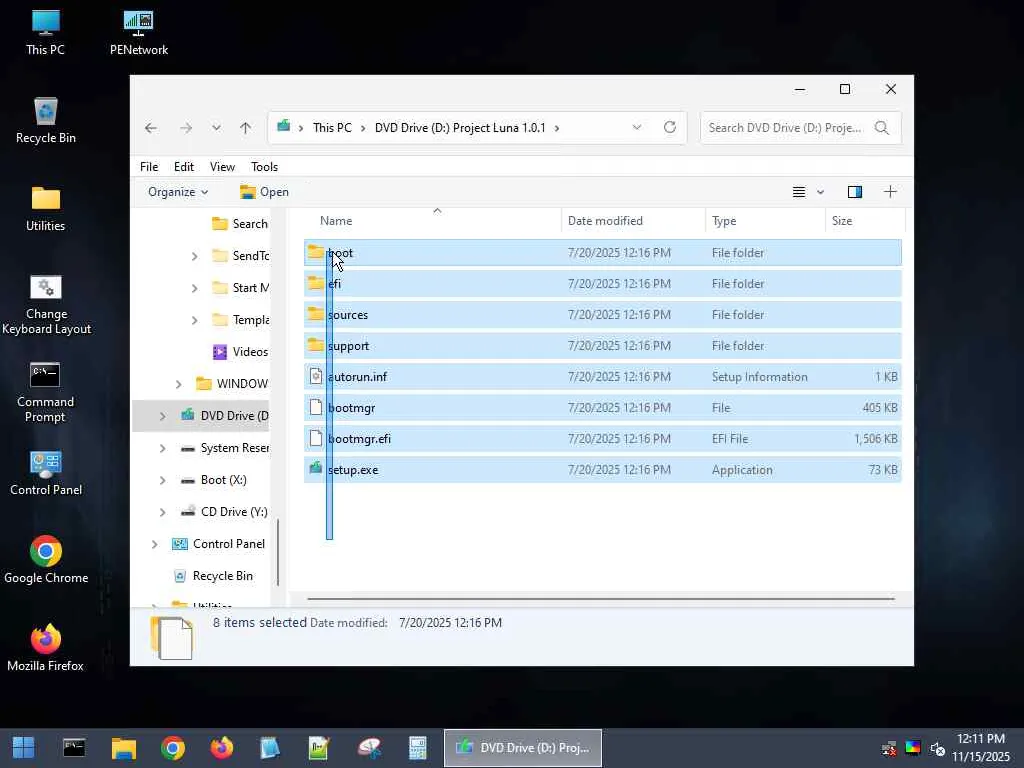Sort by Date modified column
Screen dimensions: 1024x768
point(633,221)
